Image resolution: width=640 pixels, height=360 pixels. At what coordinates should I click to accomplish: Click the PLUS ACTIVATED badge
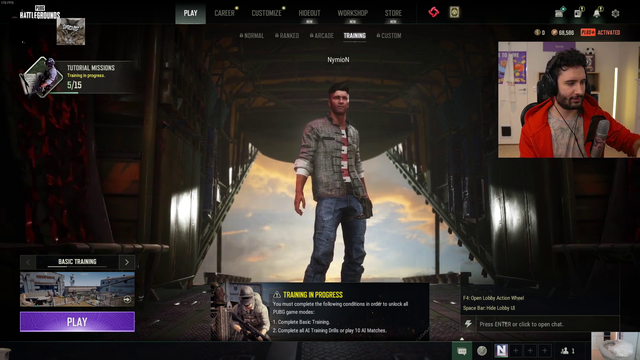coord(600,33)
